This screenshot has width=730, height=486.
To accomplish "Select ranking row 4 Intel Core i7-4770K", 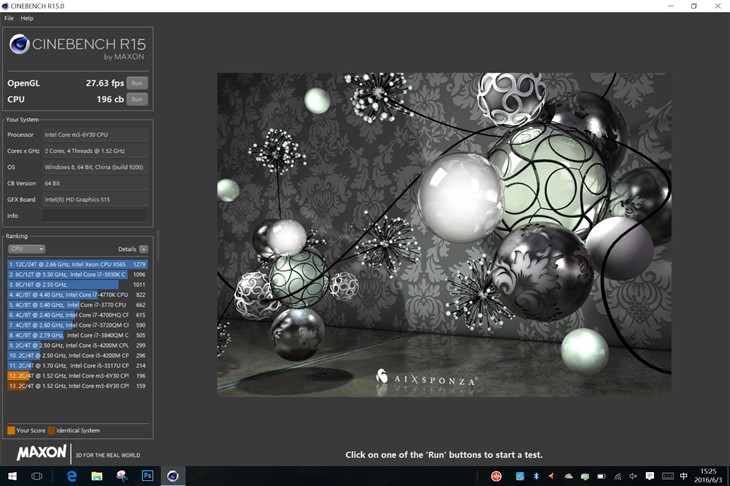I will pos(77,295).
